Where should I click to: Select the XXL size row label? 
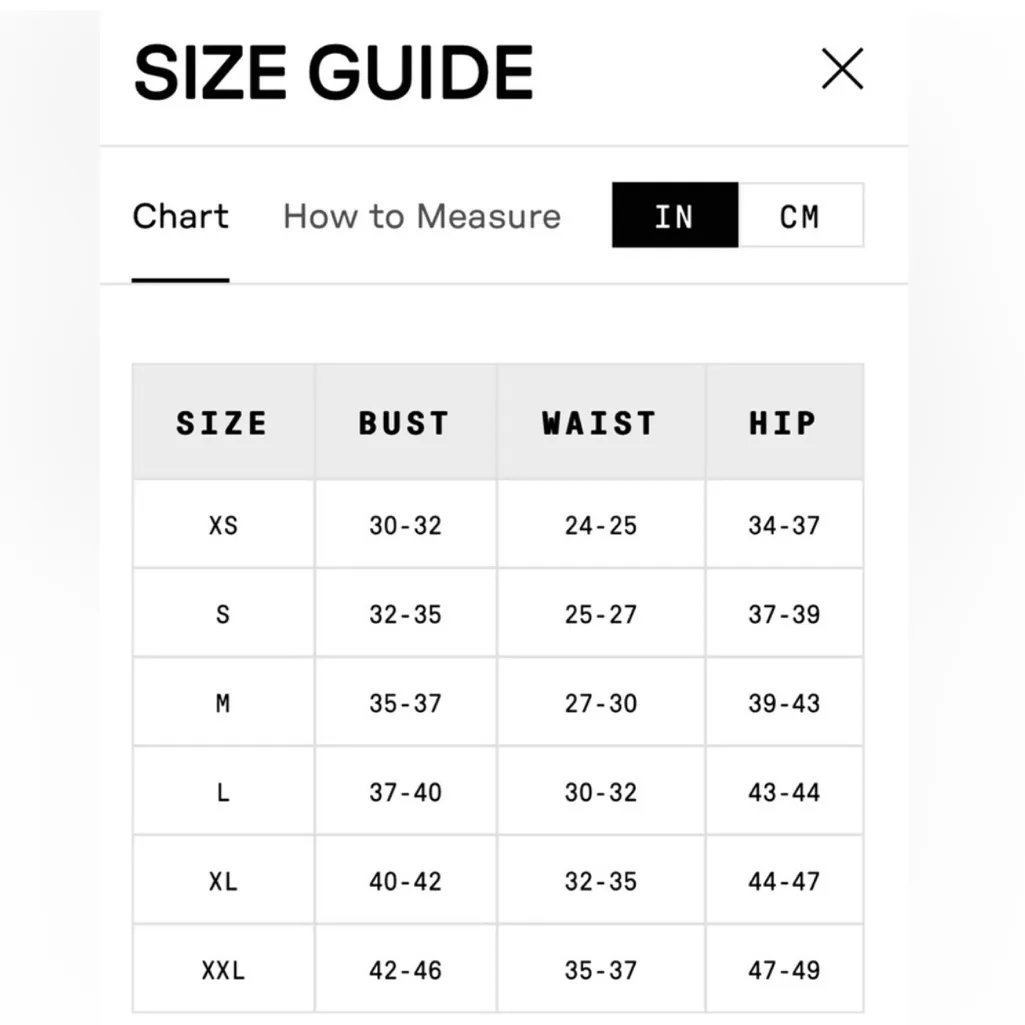click(x=223, y=970)
